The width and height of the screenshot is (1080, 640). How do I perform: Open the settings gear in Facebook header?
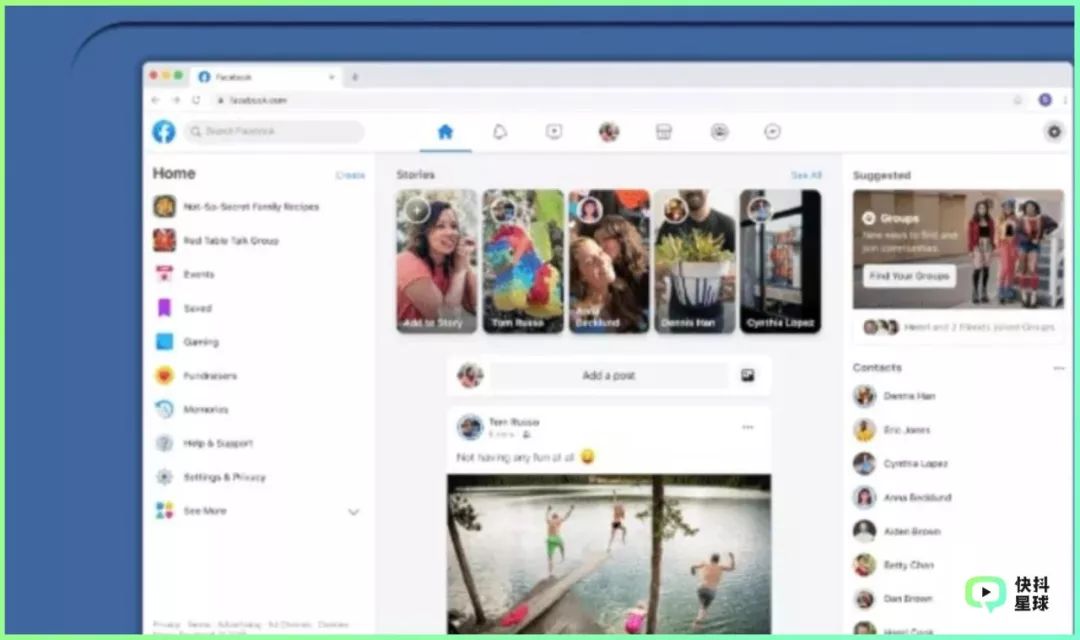[x=1054, y=132]
